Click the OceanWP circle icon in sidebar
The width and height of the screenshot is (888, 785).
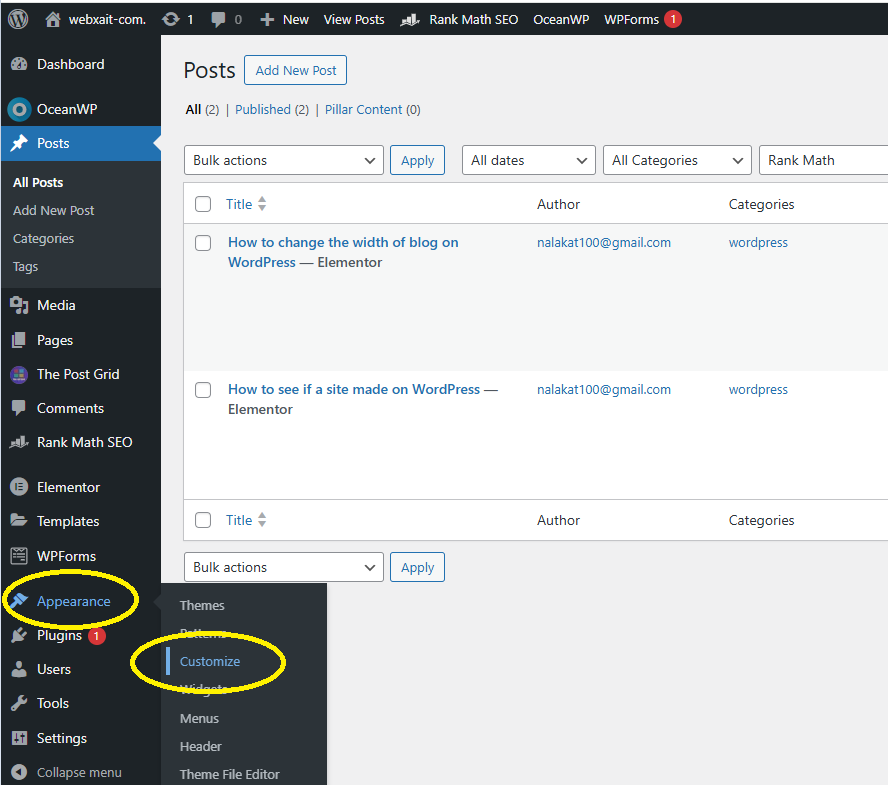[19, 109]
